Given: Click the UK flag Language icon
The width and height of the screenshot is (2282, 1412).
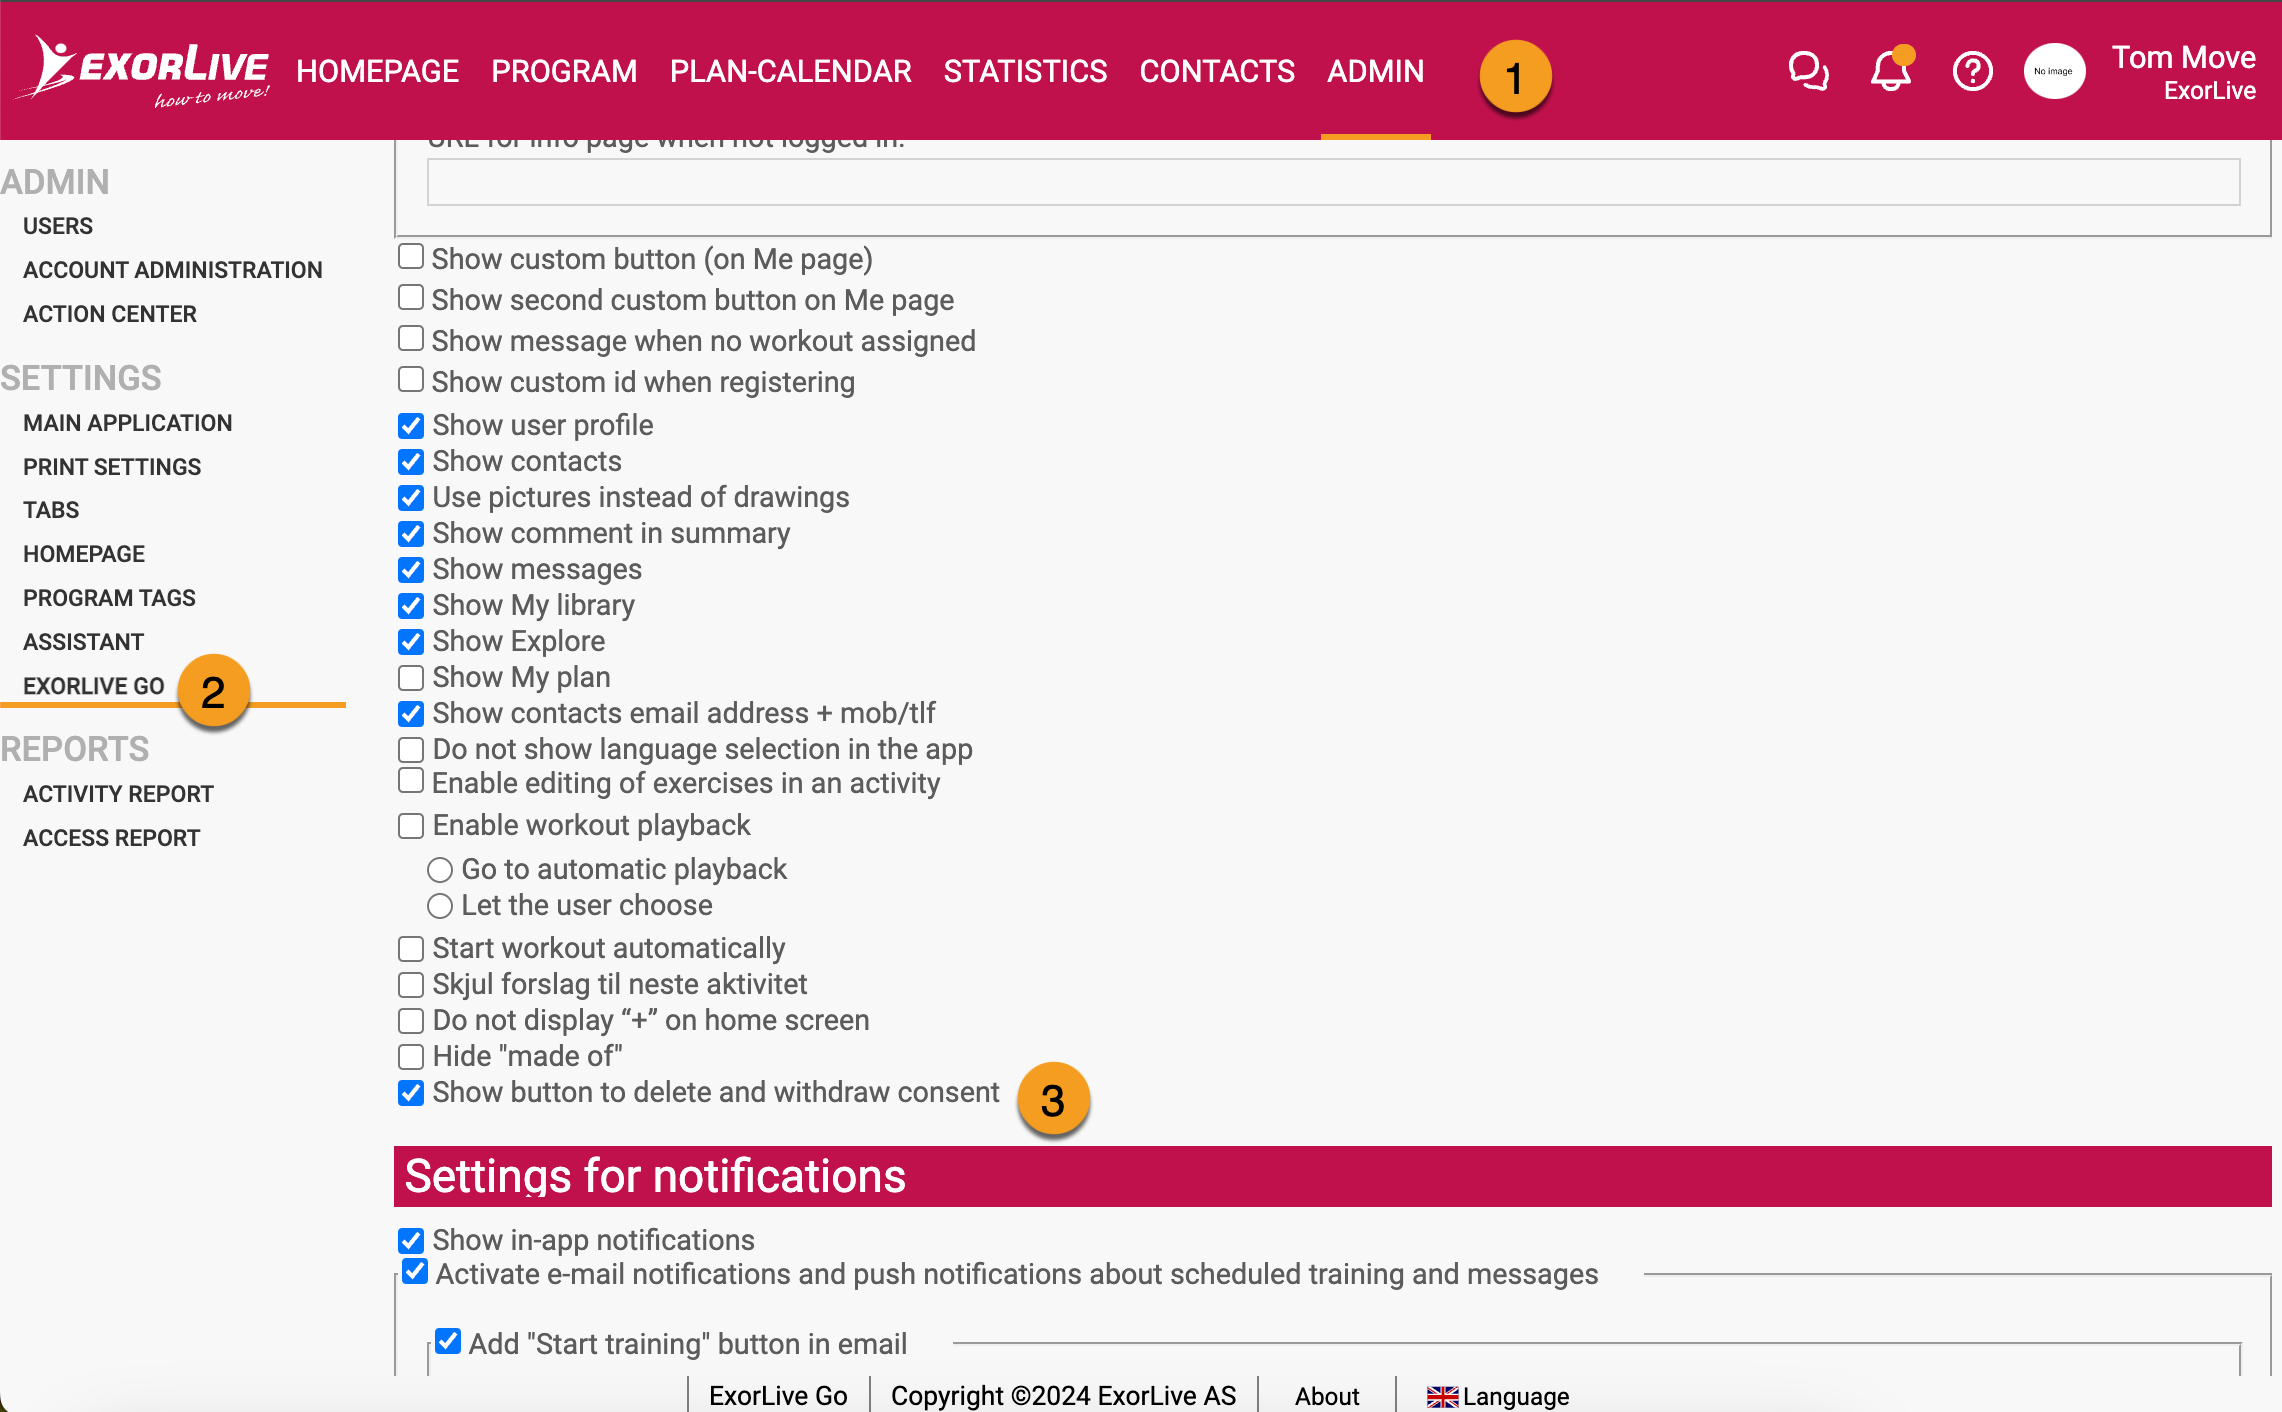Looking at the screenshot, I should pyautogui.click(x=1441, y=1396).
